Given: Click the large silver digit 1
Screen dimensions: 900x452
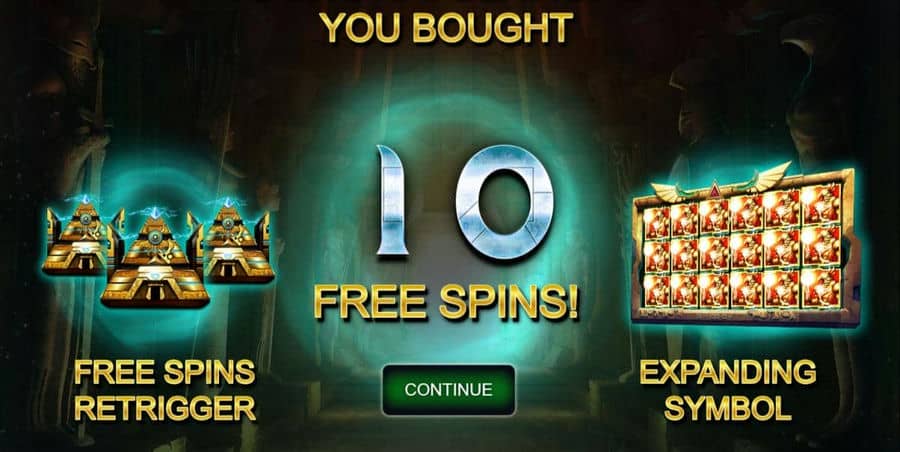Looking at the screenshot, I should pos(391,199).
